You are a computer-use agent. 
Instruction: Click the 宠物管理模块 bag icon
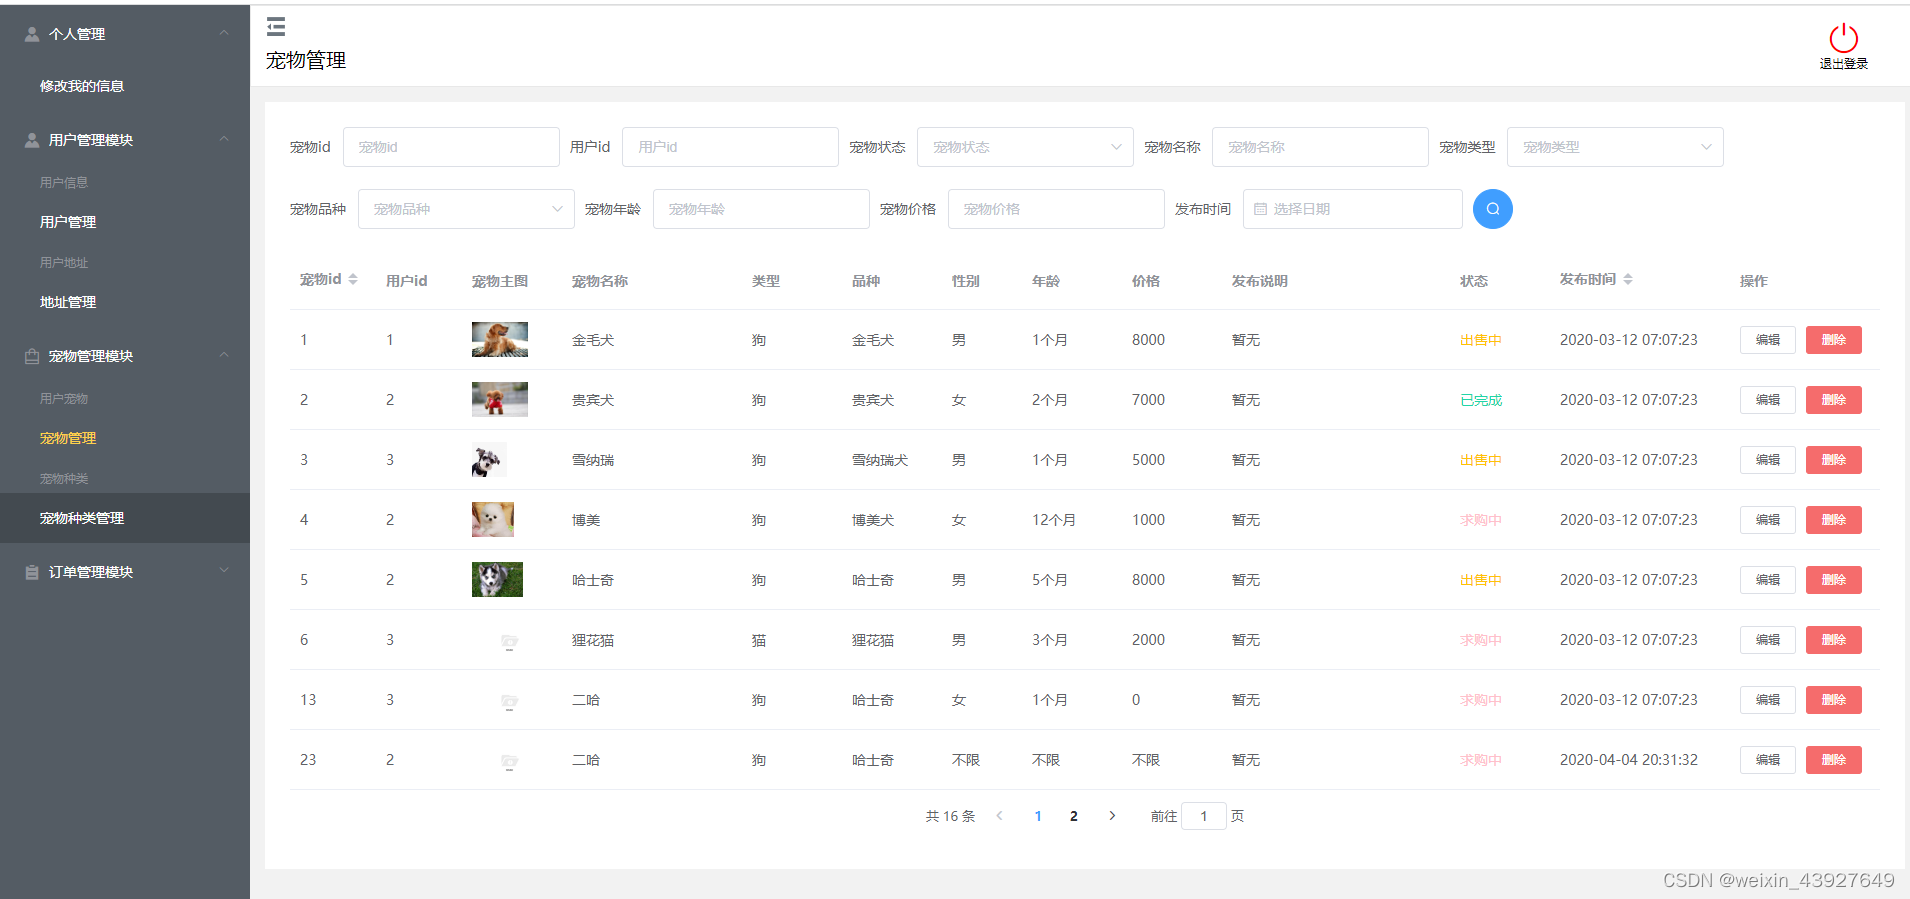[32, 356]
